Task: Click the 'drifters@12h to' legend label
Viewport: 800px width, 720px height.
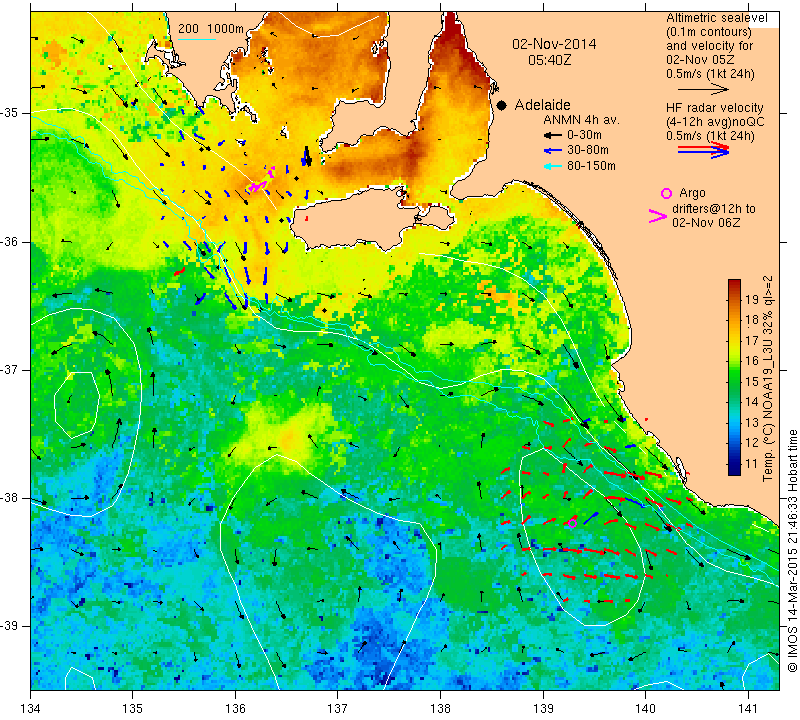Action: tap(714, 209)
